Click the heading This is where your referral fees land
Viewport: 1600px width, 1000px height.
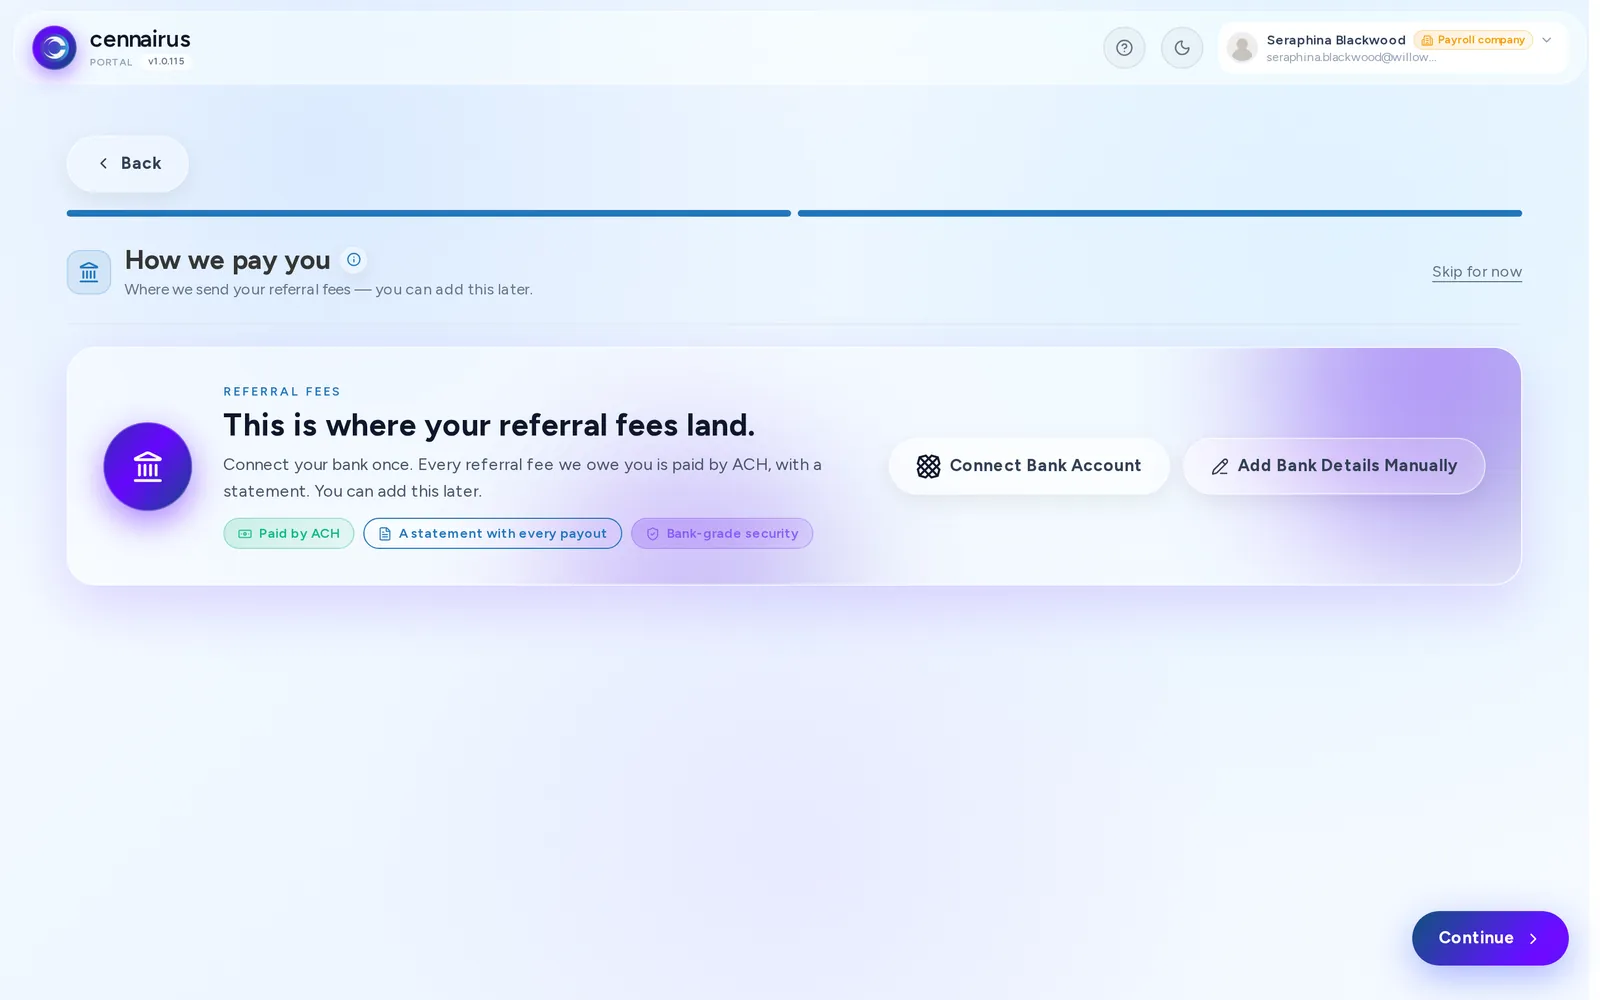489,425
